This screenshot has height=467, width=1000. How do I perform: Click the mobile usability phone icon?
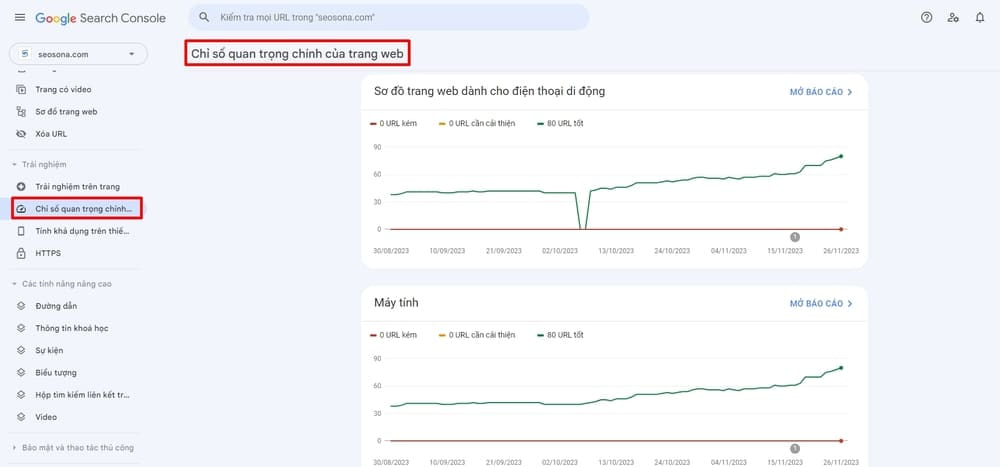tap(21, 231)
